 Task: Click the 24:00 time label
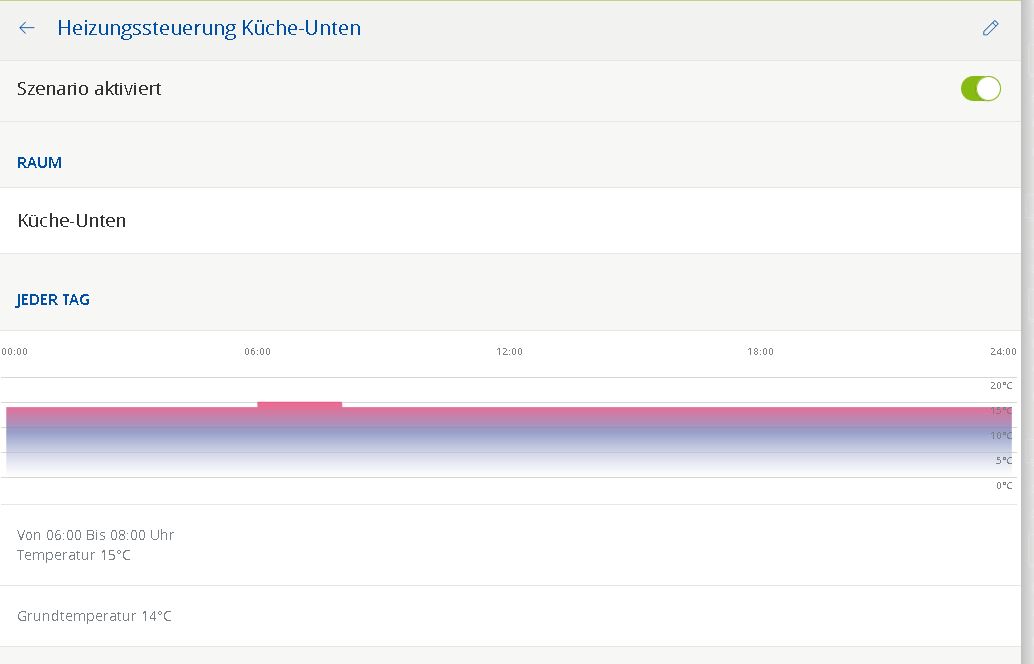point(1003,352)
